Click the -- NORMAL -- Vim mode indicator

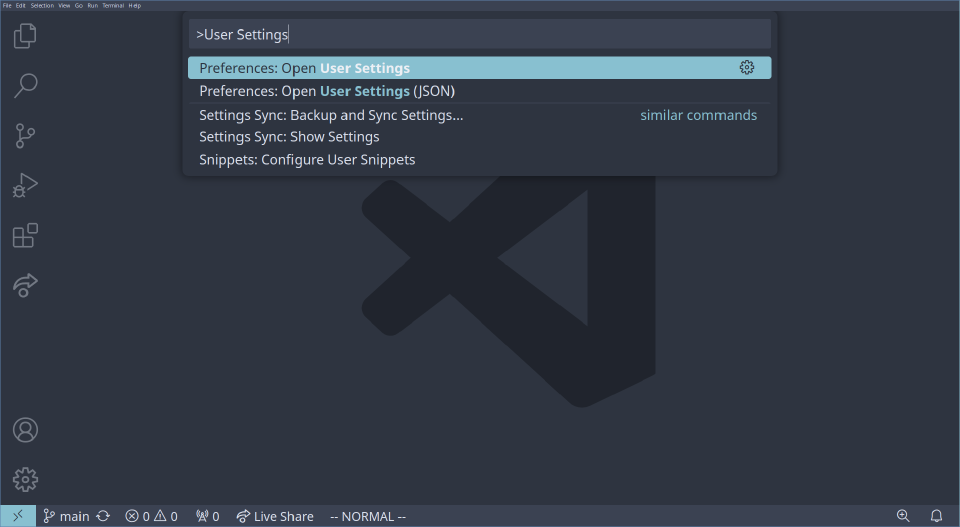pyautogui.click(x=368, y=517)
